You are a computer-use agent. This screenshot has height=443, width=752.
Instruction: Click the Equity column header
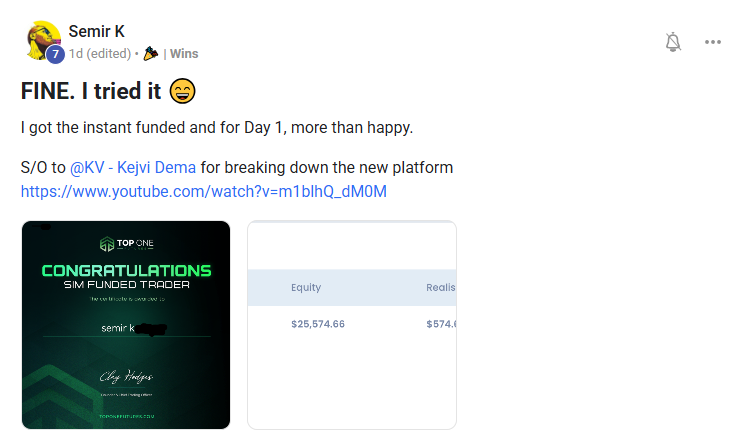click(x=306, y=287)
